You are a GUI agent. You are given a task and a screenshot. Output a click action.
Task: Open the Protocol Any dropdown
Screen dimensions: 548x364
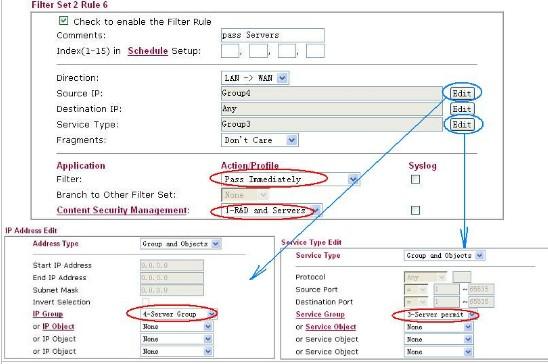point(425,277)
